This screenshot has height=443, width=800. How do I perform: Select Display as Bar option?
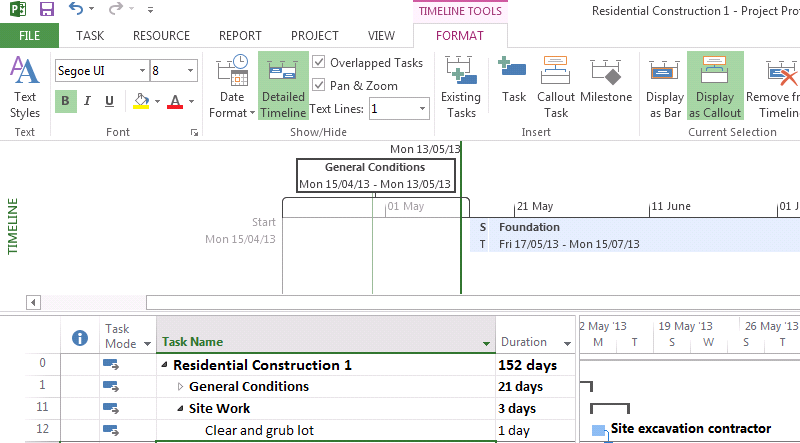665,86
